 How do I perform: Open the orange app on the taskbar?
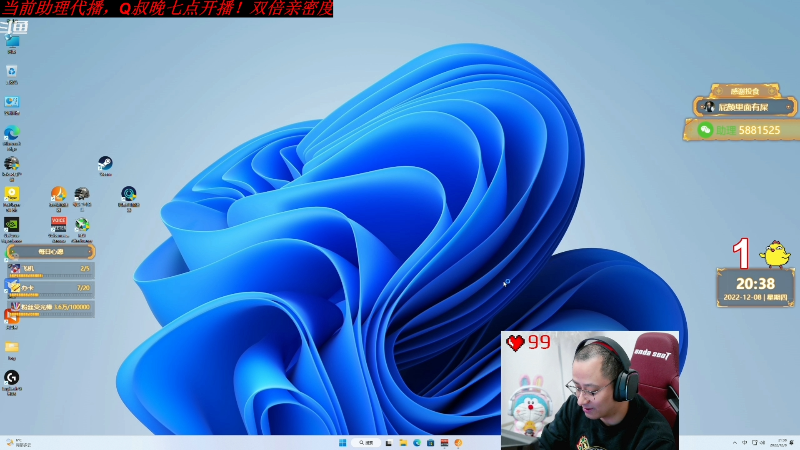coord(458,443)
